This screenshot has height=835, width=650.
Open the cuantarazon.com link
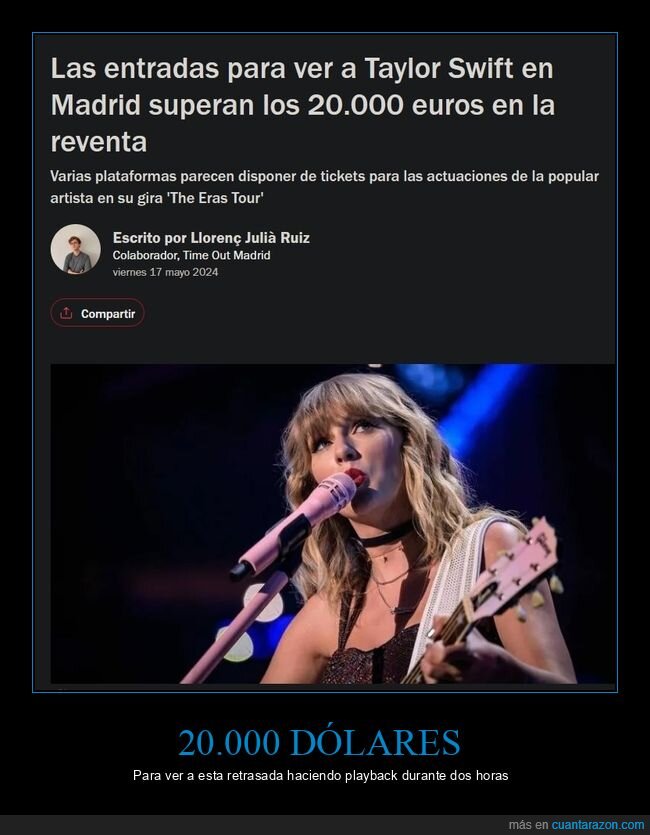(x=598, y=825)
